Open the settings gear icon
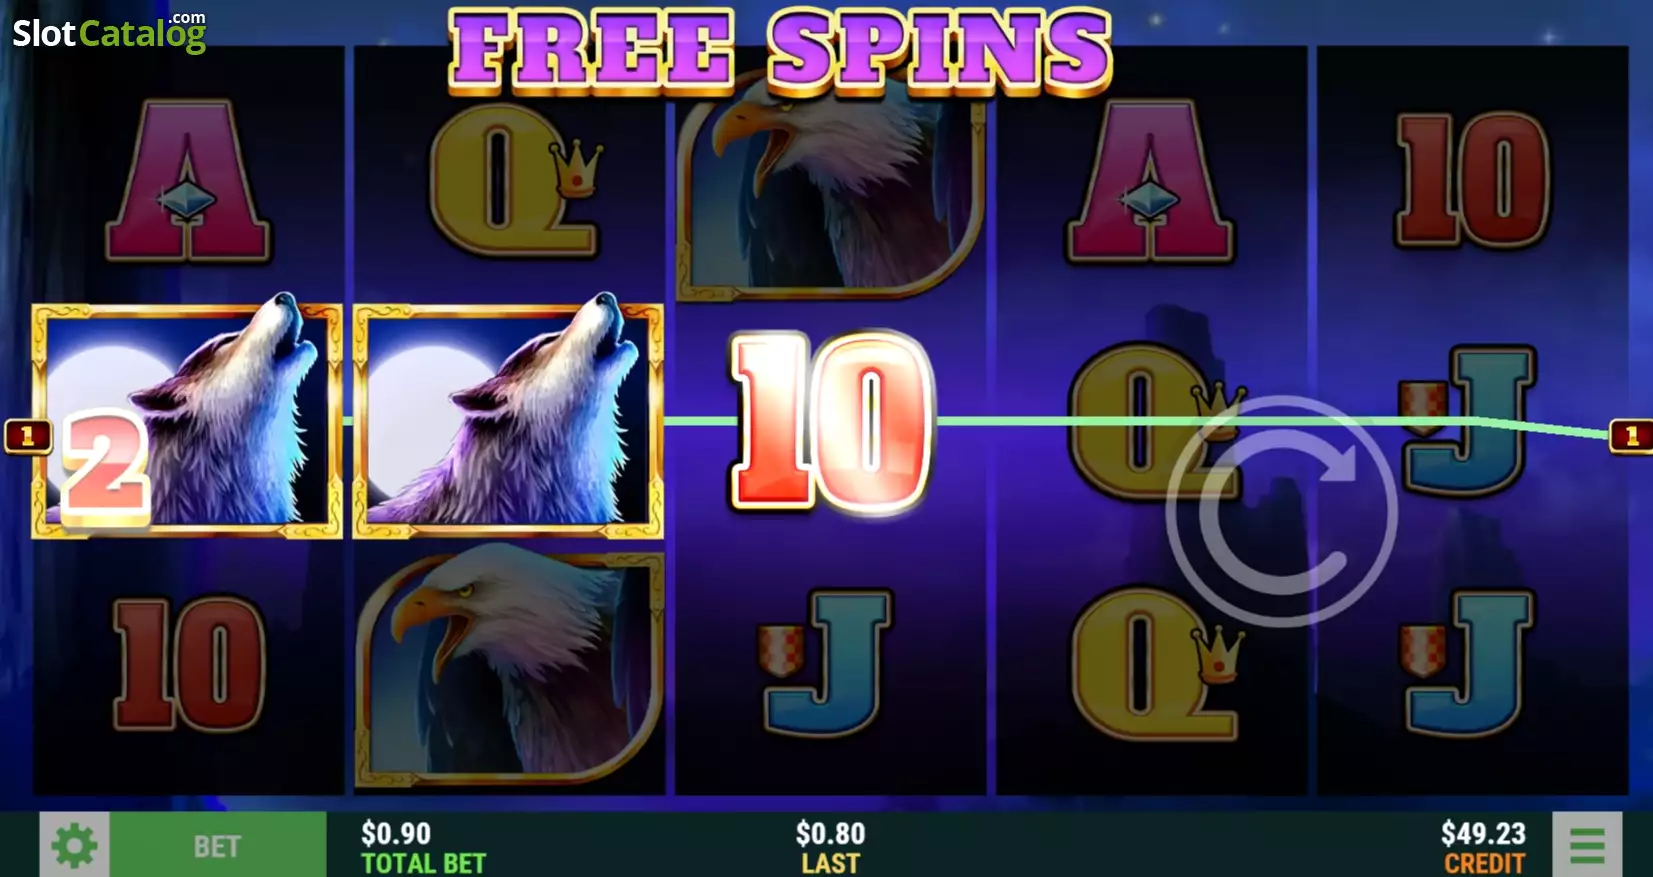Screen dimensions: 1653x877 (x=74, y=845)
